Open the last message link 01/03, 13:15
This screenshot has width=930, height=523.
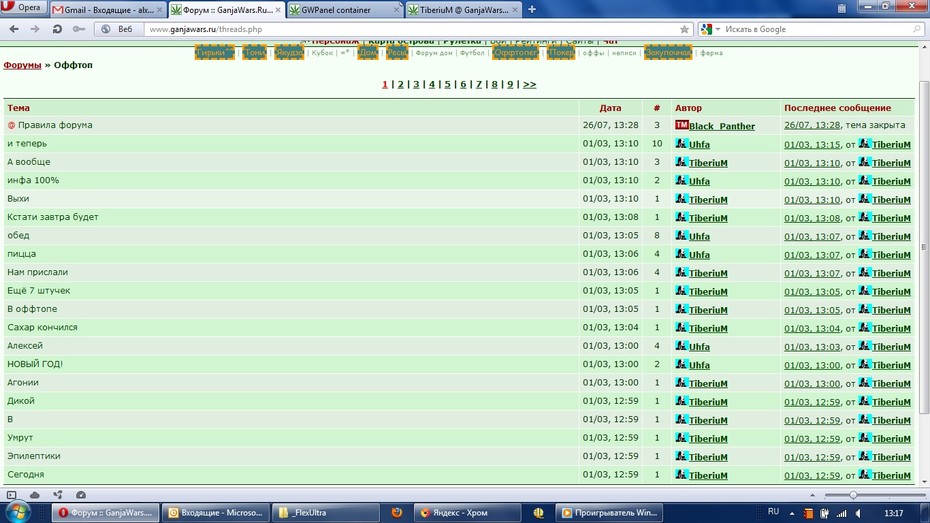click(812, 144)
